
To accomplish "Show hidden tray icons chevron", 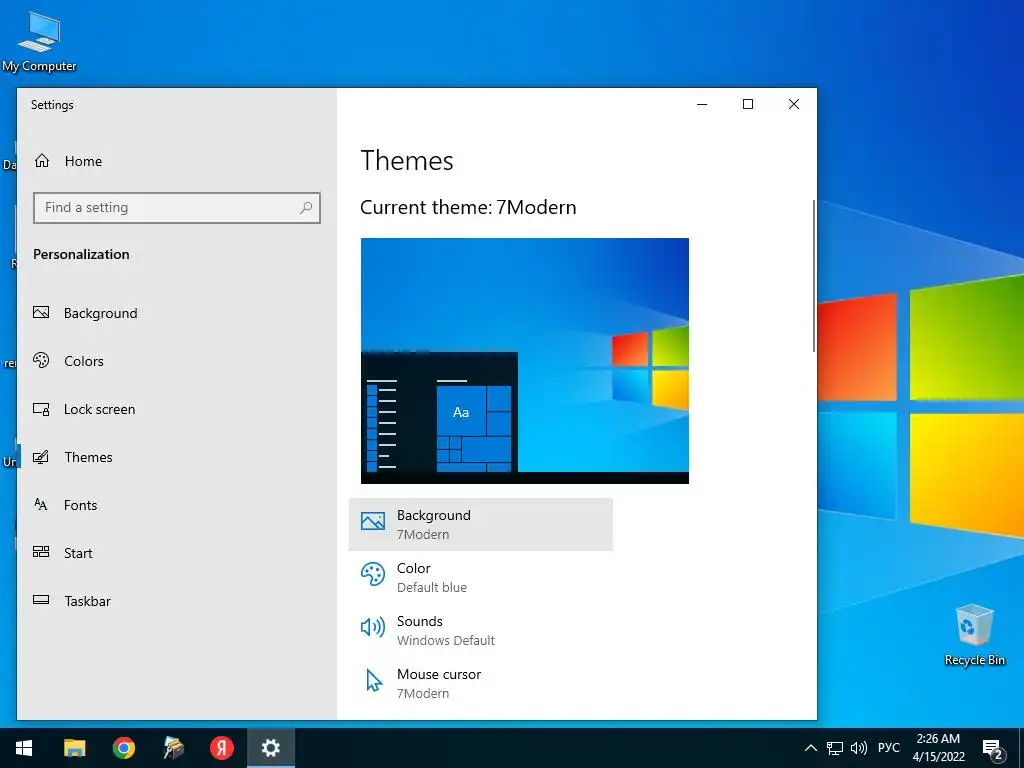I will tap(810, 748).
